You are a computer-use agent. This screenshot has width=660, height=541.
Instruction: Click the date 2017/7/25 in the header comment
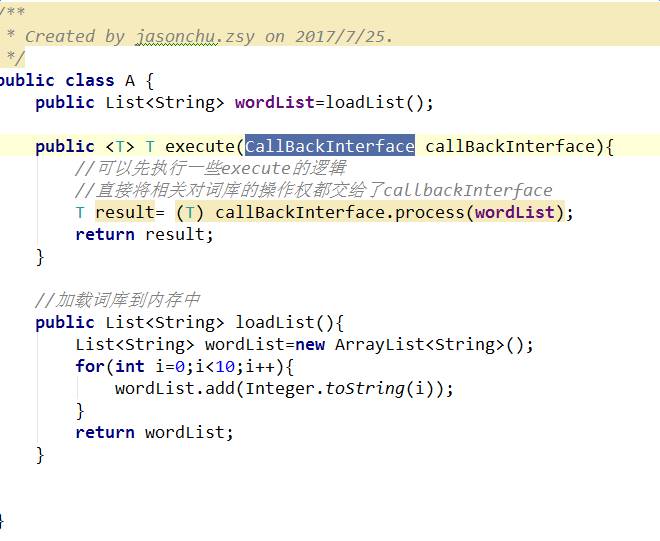[x=340, y=37]
